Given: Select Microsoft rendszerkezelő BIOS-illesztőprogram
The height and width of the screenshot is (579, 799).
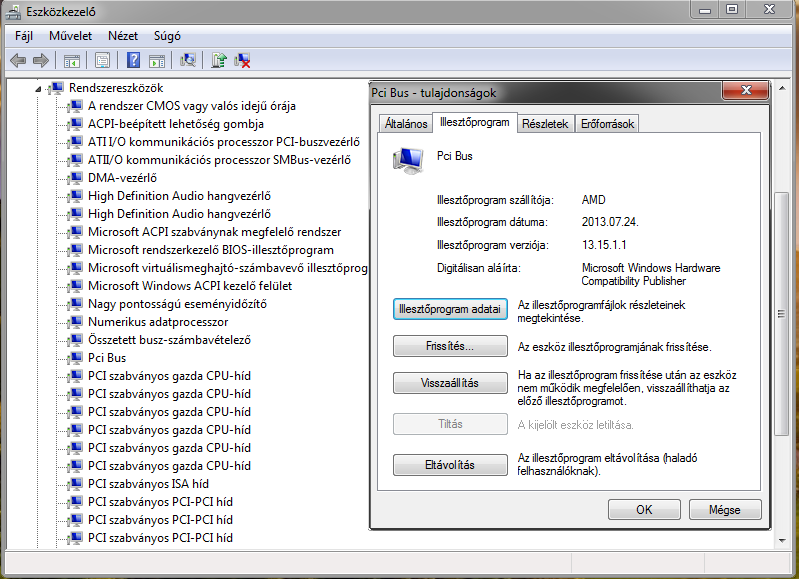Looking at the screenshot, I should pos(211,250).
